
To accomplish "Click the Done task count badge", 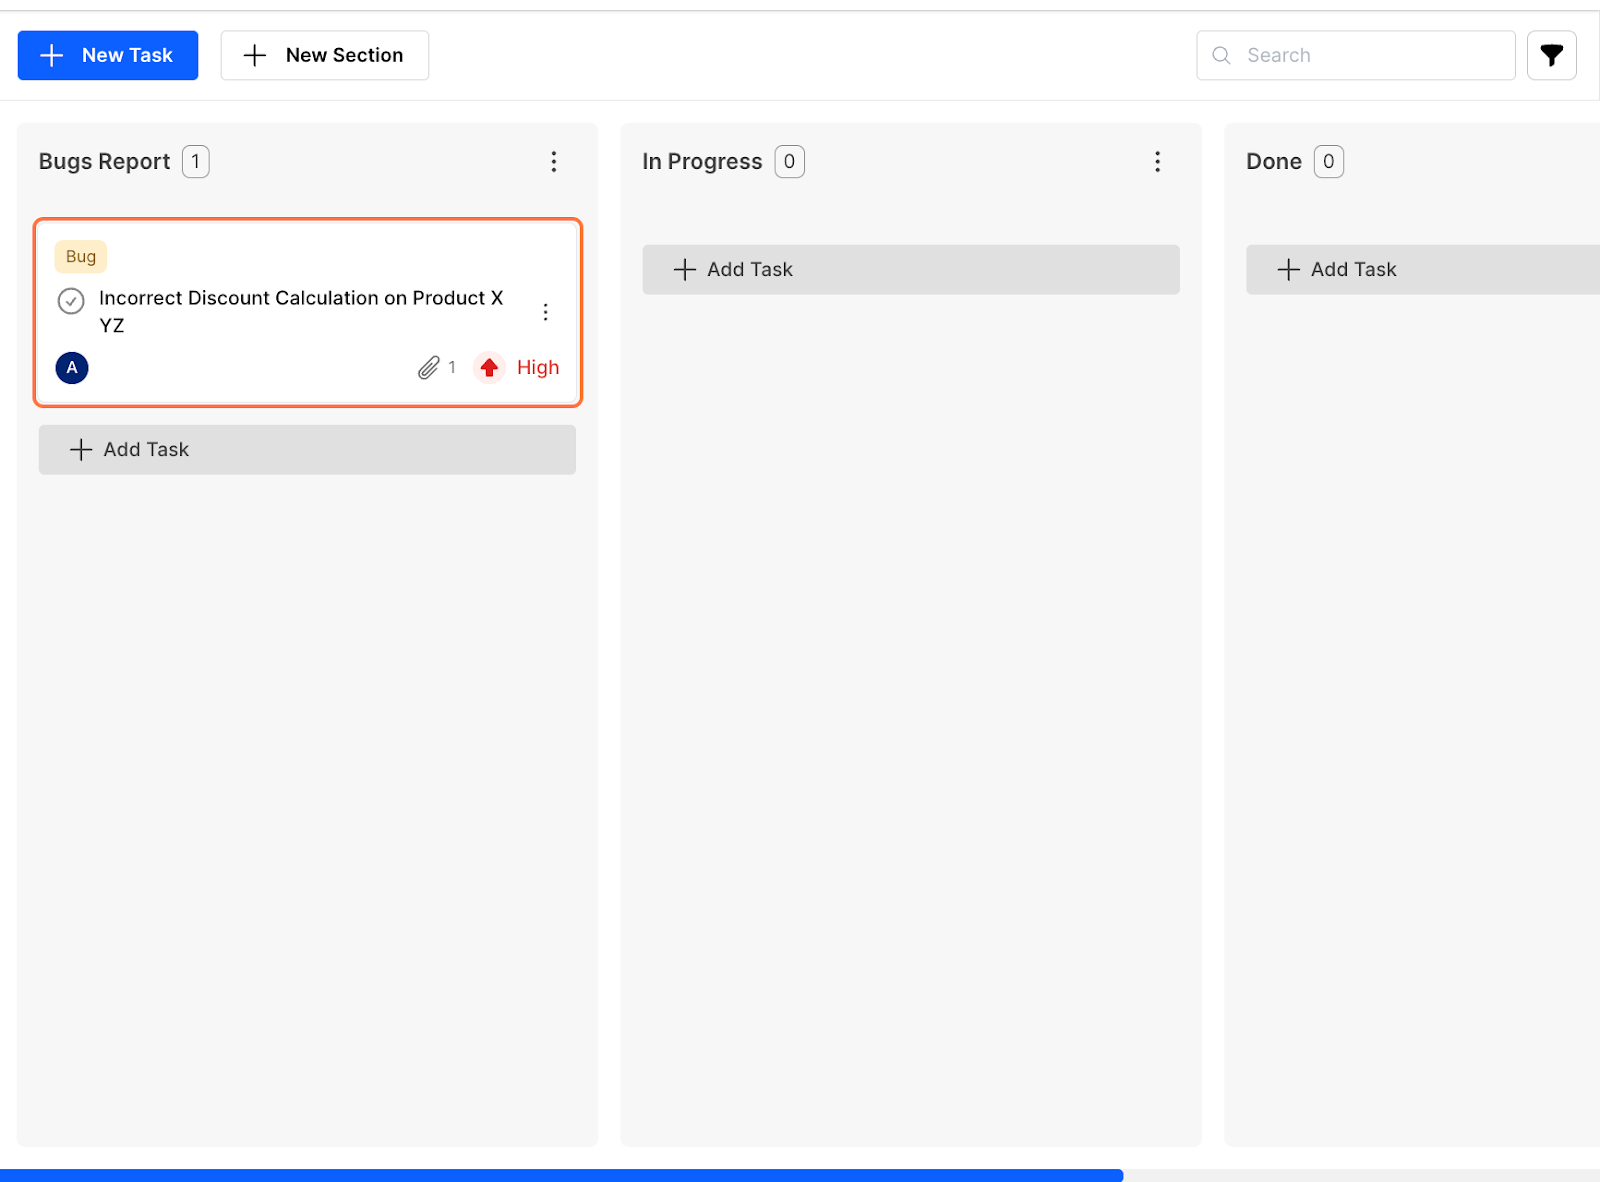I will [x=1329, y=162].
